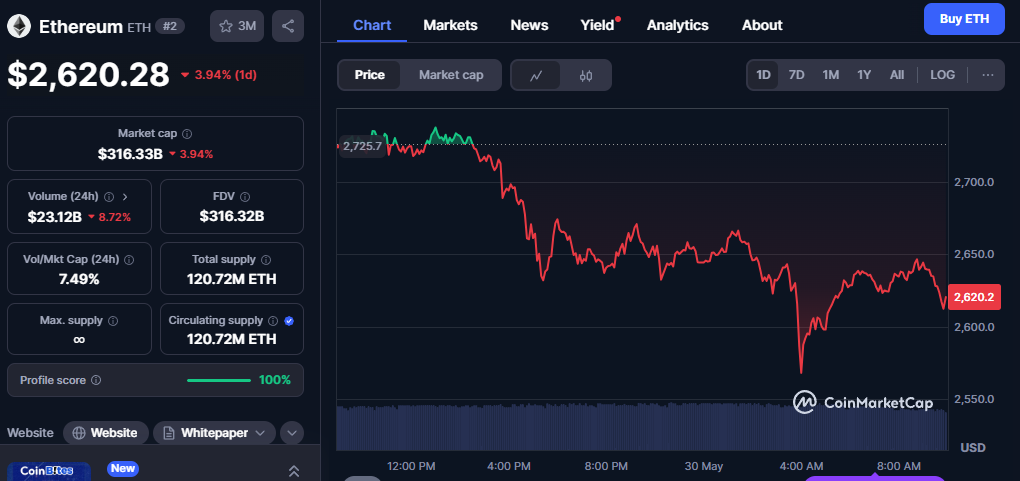Open the Yield tab

coord(598,25)
